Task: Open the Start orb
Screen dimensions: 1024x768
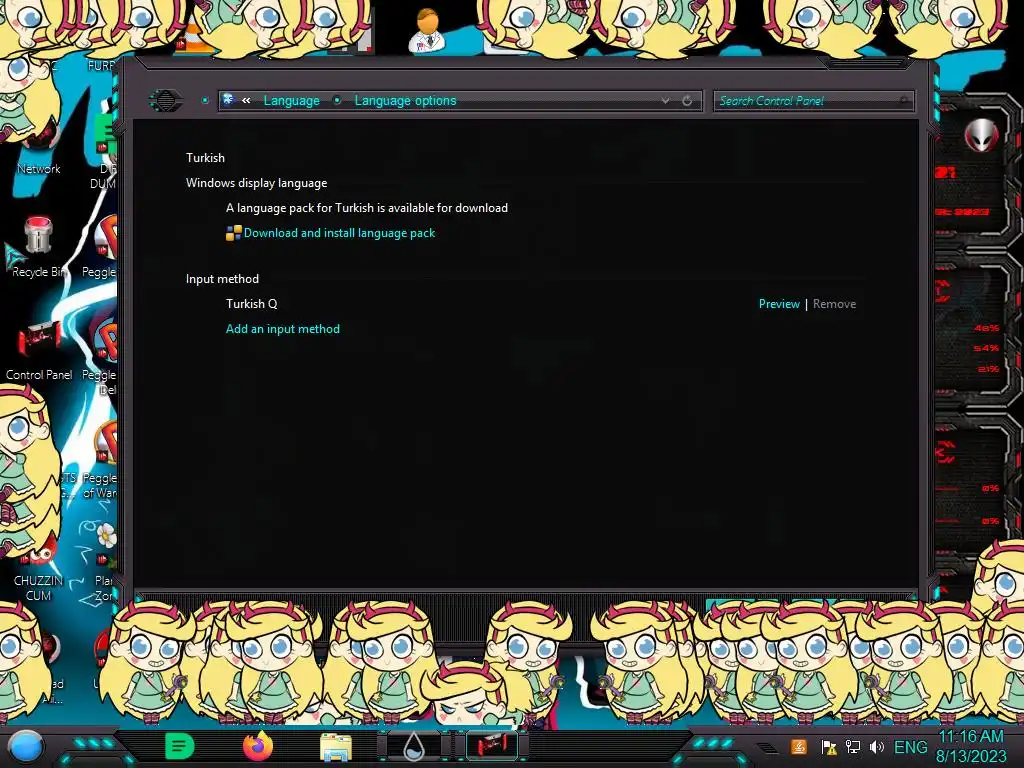Action: coord(26,746)
